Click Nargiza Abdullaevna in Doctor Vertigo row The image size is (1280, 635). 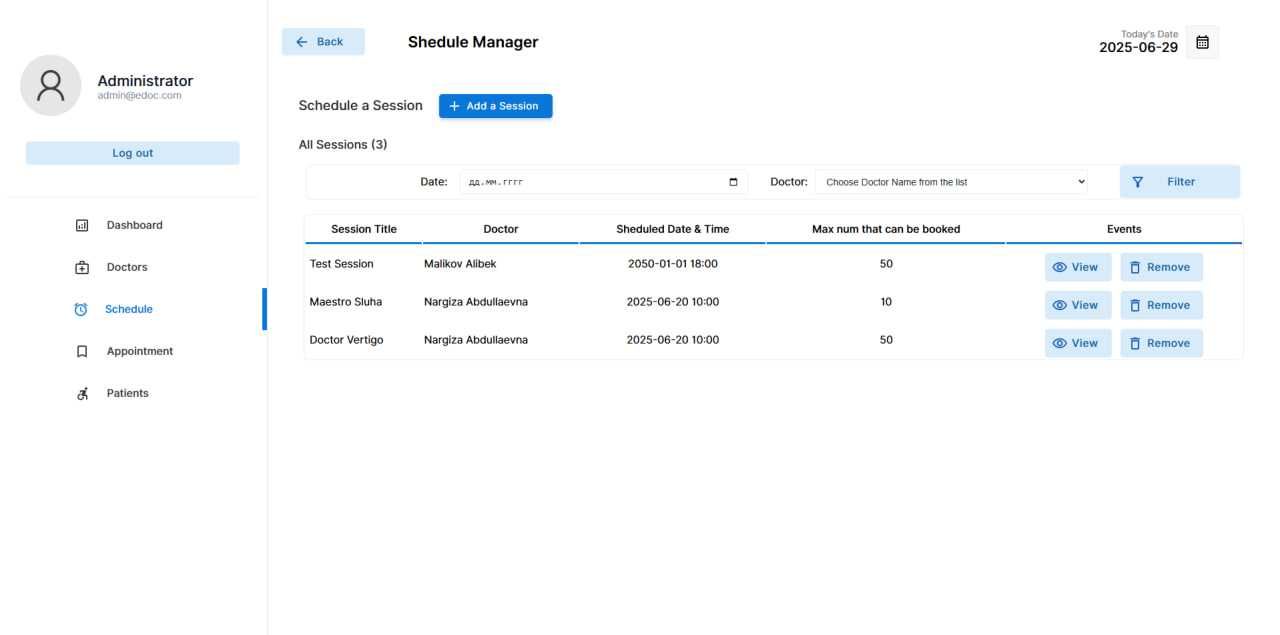click(476, 340)
